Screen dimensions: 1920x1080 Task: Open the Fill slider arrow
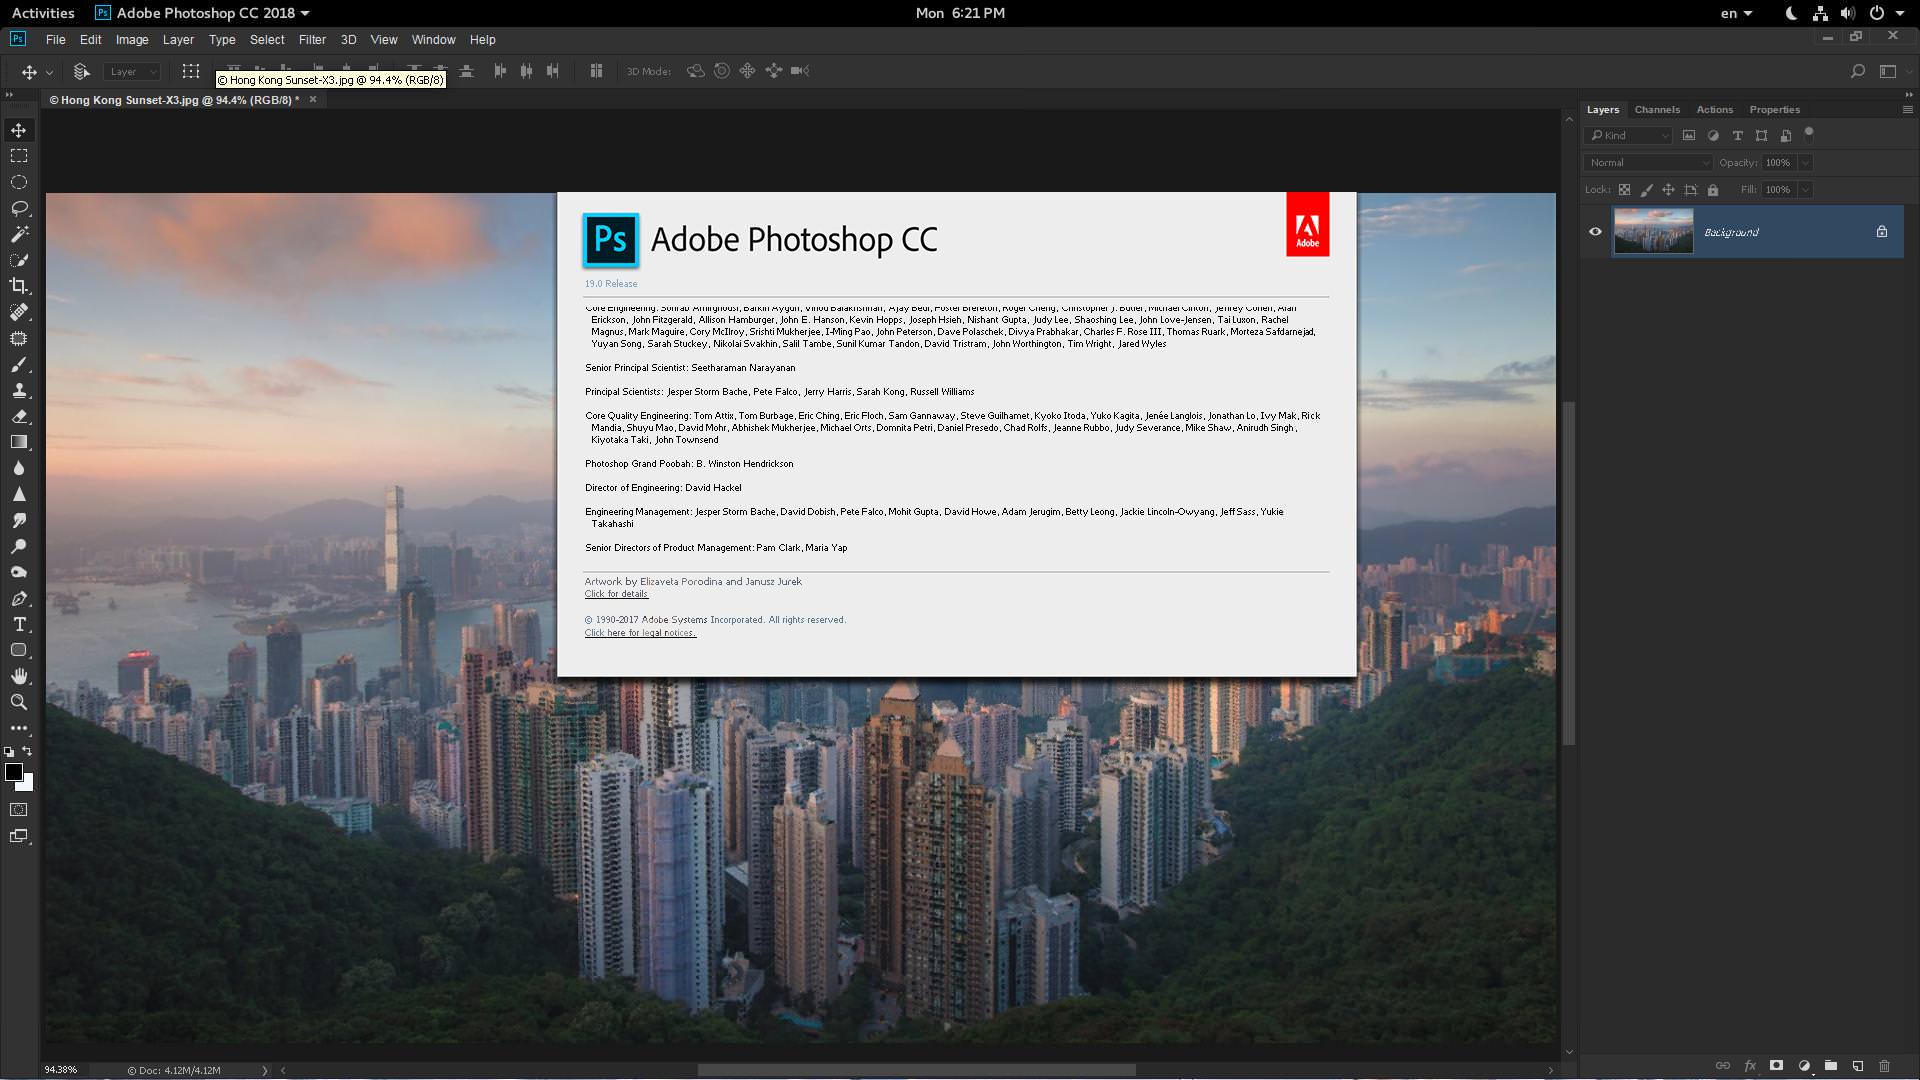click(x=1805, y=189)
